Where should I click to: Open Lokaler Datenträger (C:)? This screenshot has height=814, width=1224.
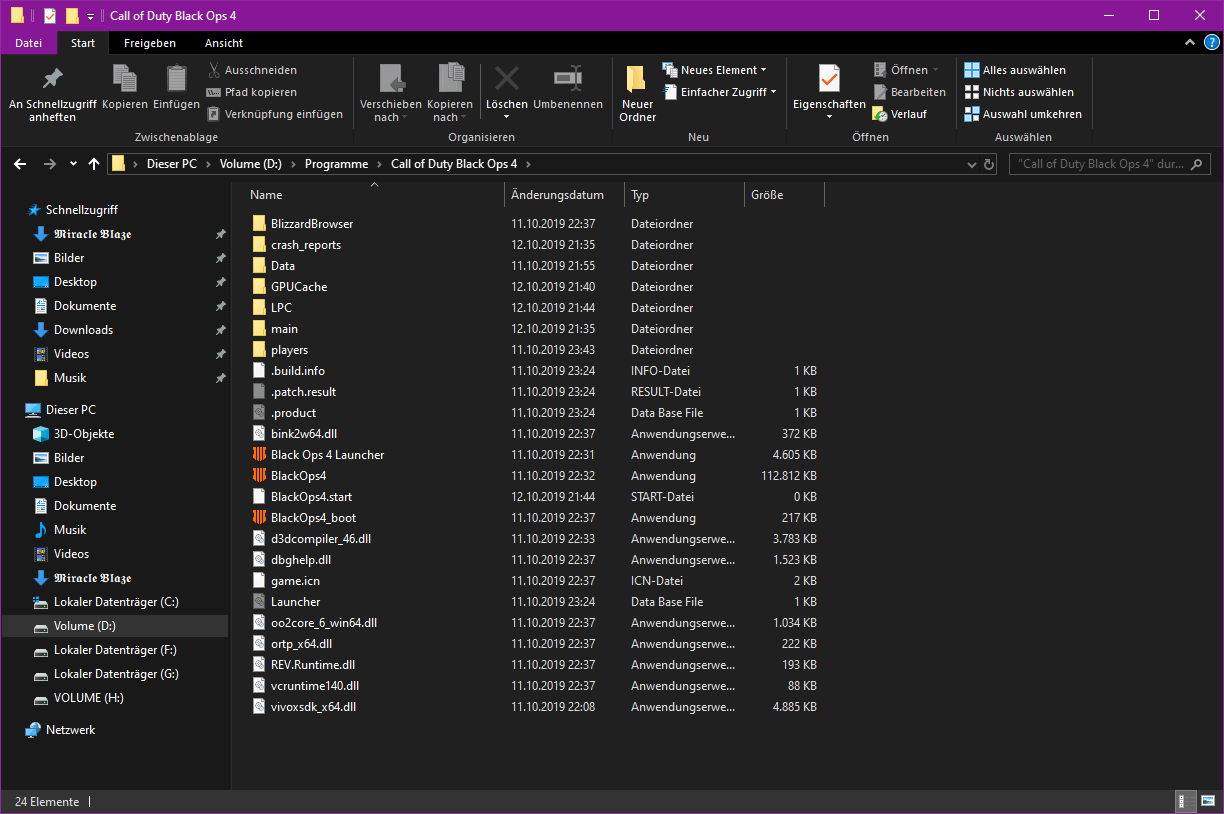tap(116, 602)
